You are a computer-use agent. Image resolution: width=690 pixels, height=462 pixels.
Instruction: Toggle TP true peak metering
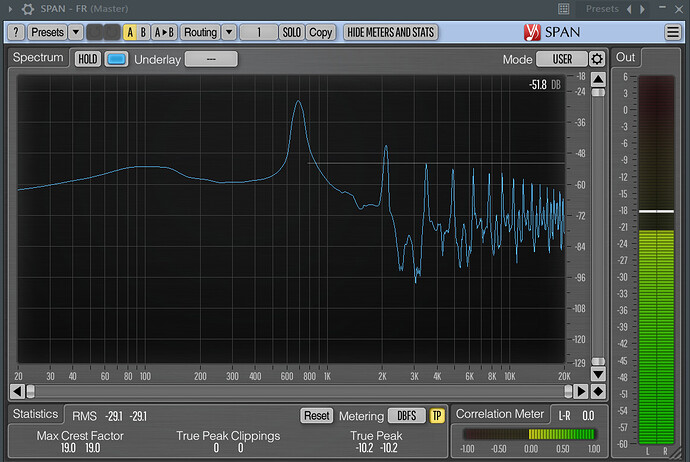click(437, 415)
